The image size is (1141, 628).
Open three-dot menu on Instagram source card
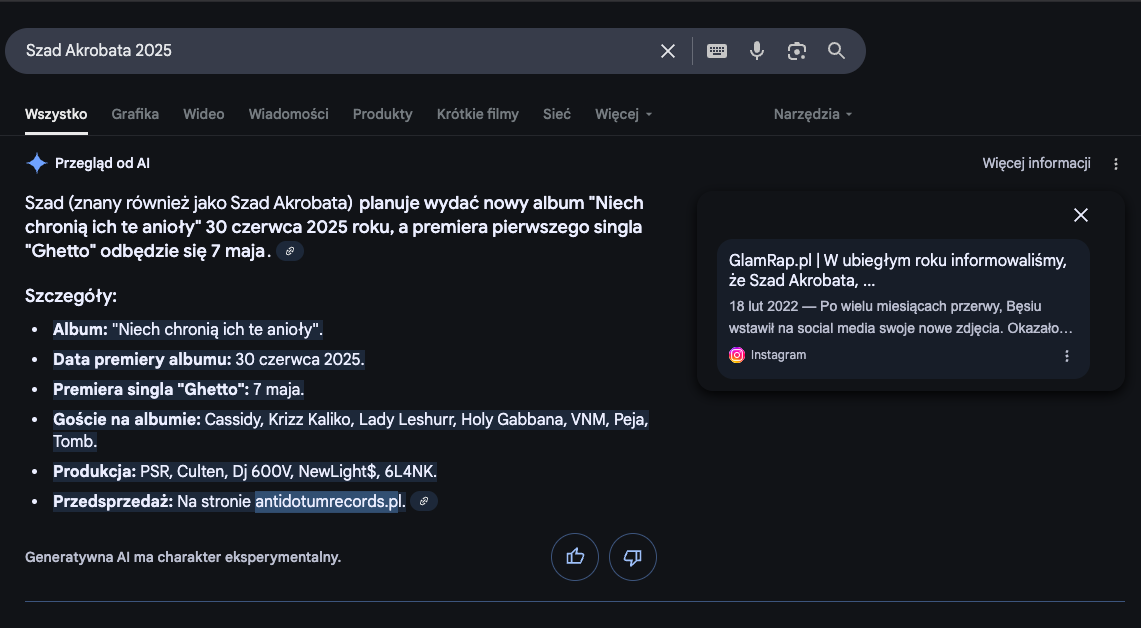pyautogui.click(x=1067, y=356)
